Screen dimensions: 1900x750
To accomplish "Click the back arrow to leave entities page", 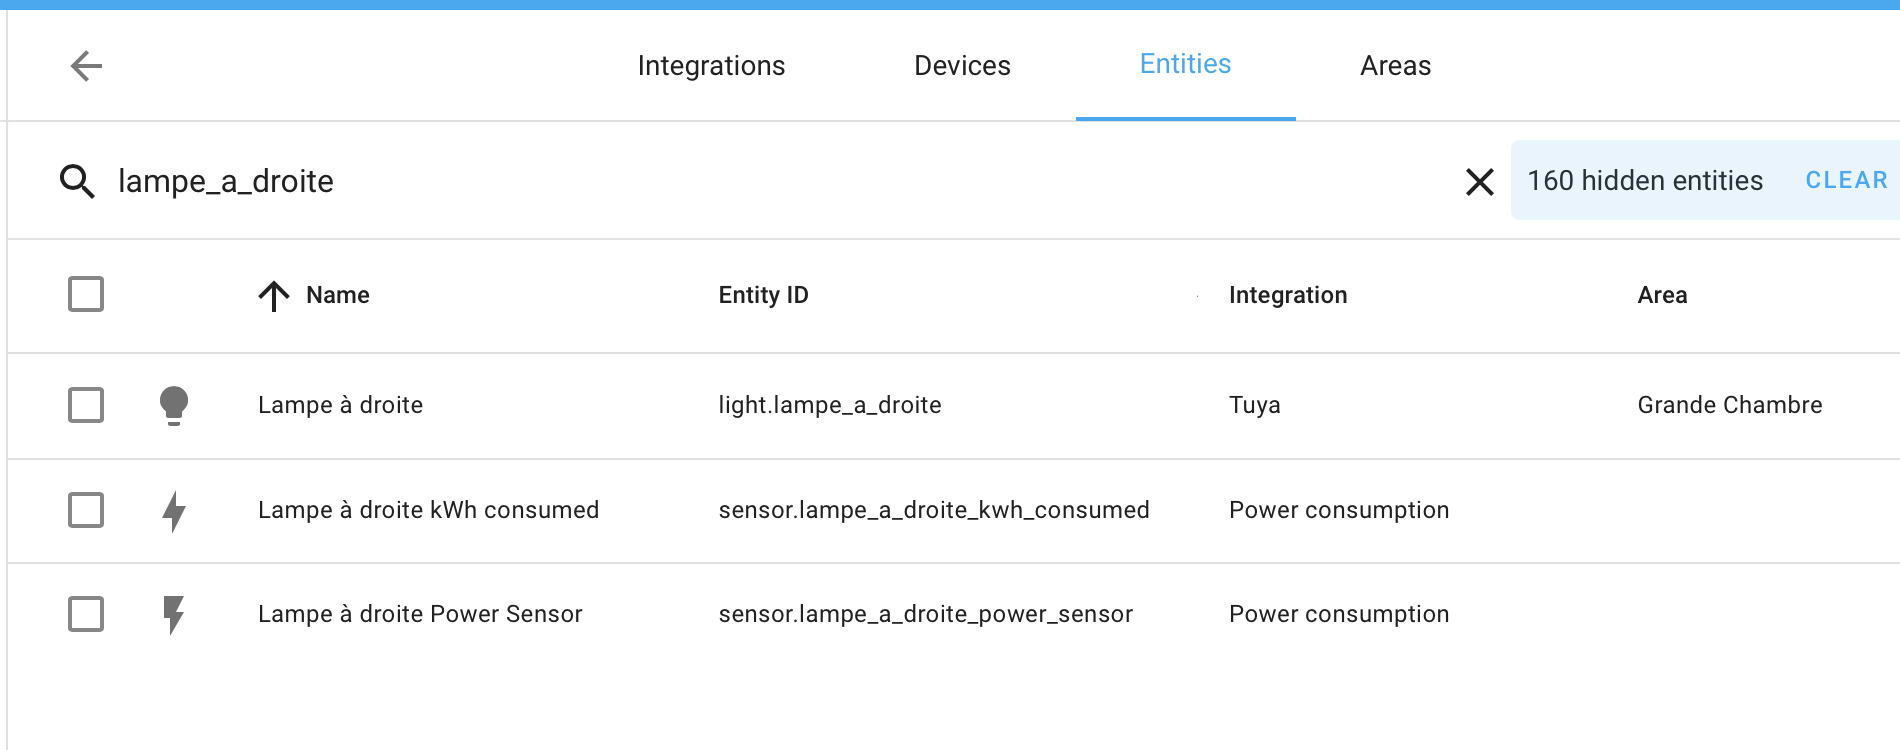I will click(86, 65).
